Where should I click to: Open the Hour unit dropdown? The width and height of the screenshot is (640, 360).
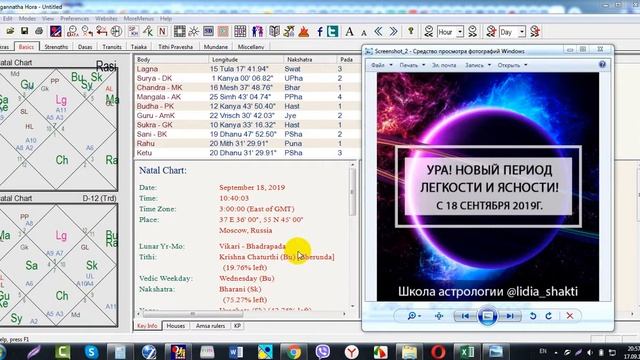460,32
